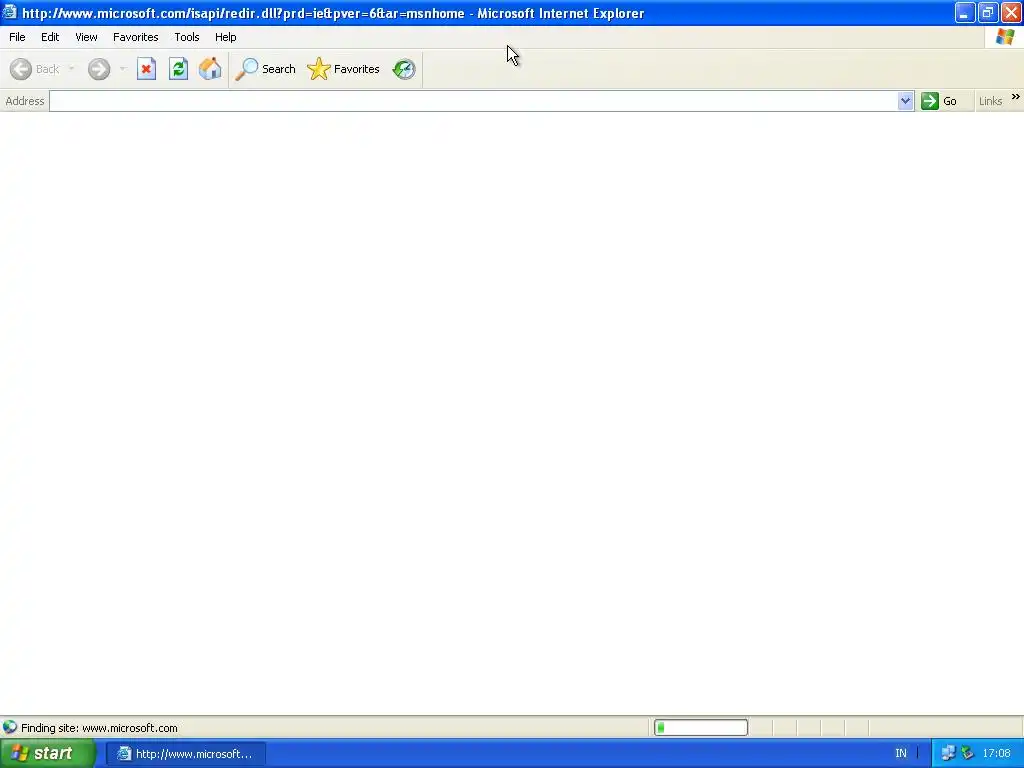Viewport: 1024px width, 768px height.
Task: Open the Favorites star panel
Action: tap(344, 69)
